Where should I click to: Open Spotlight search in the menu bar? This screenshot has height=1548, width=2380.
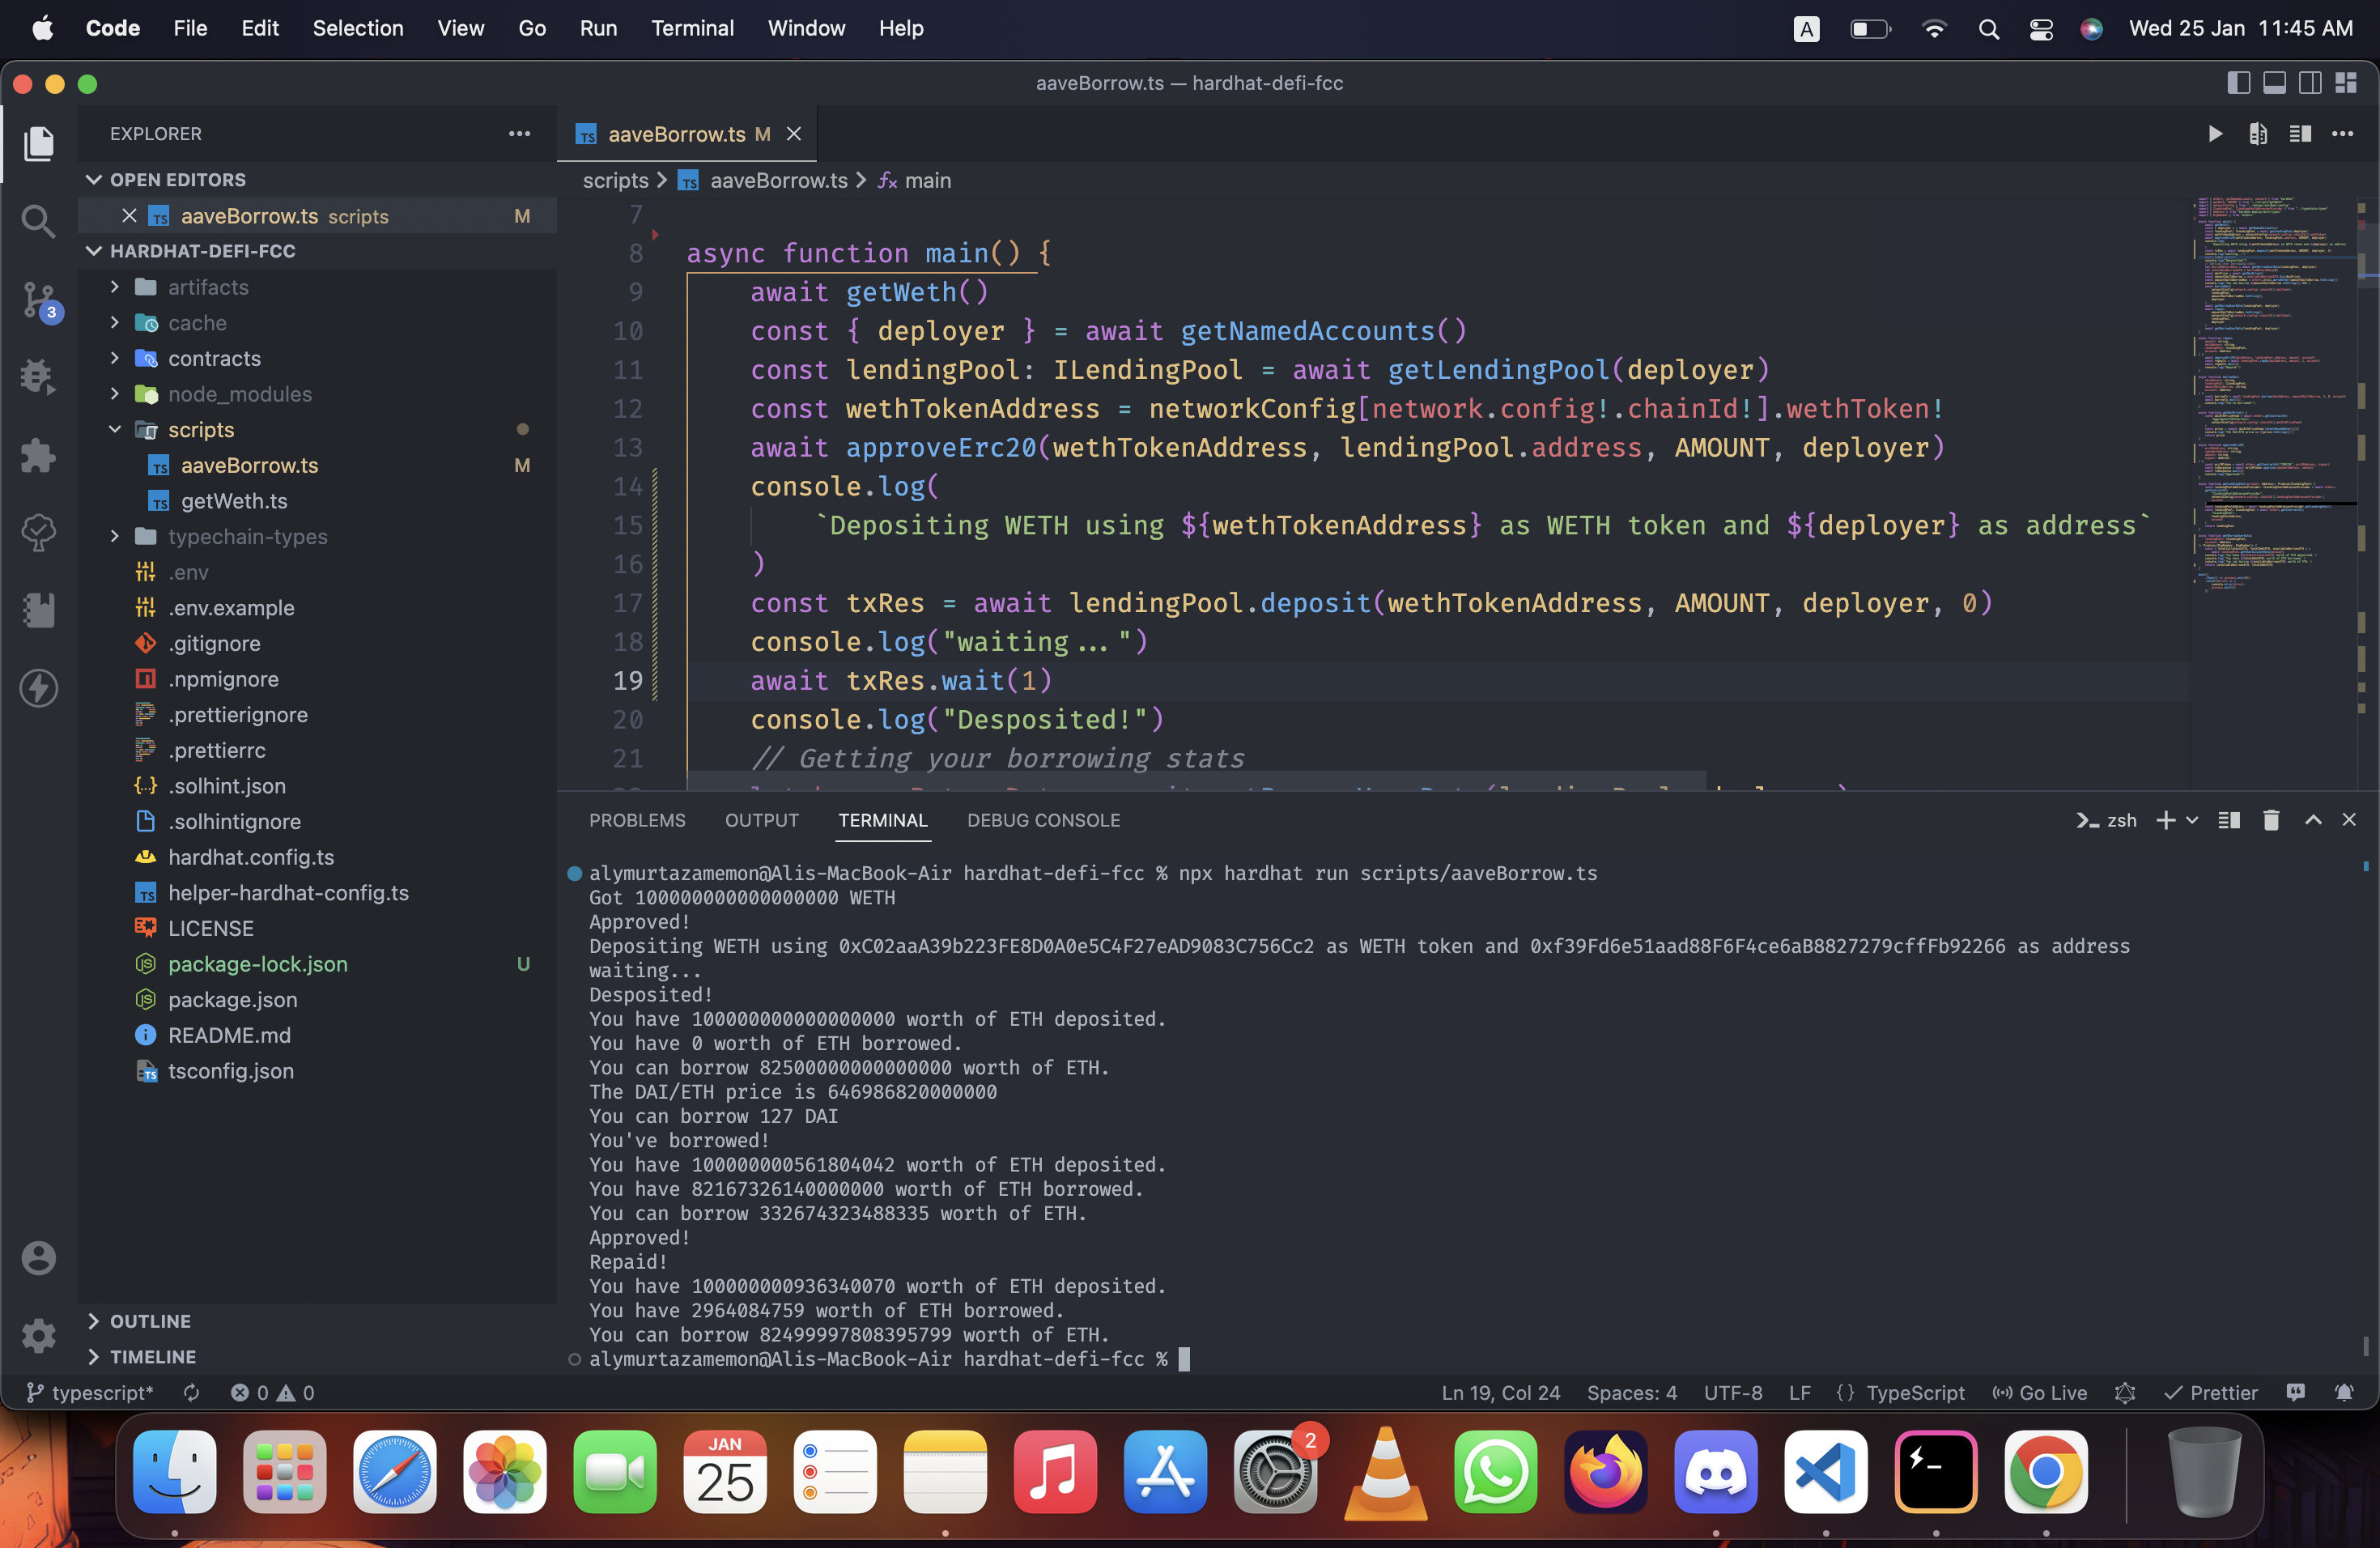pyautogui.click(x=1988, y=28)
